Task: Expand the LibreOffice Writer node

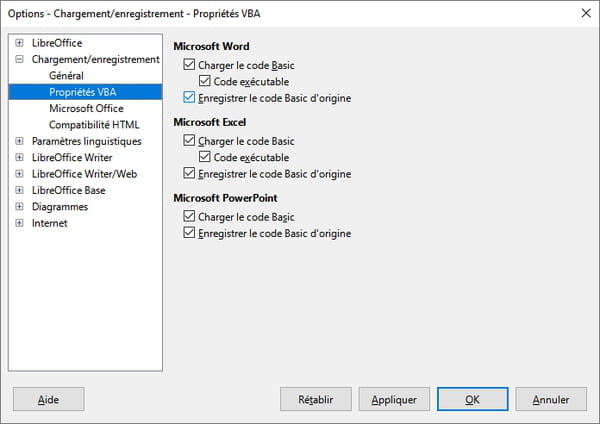Action: click(19, 157)
